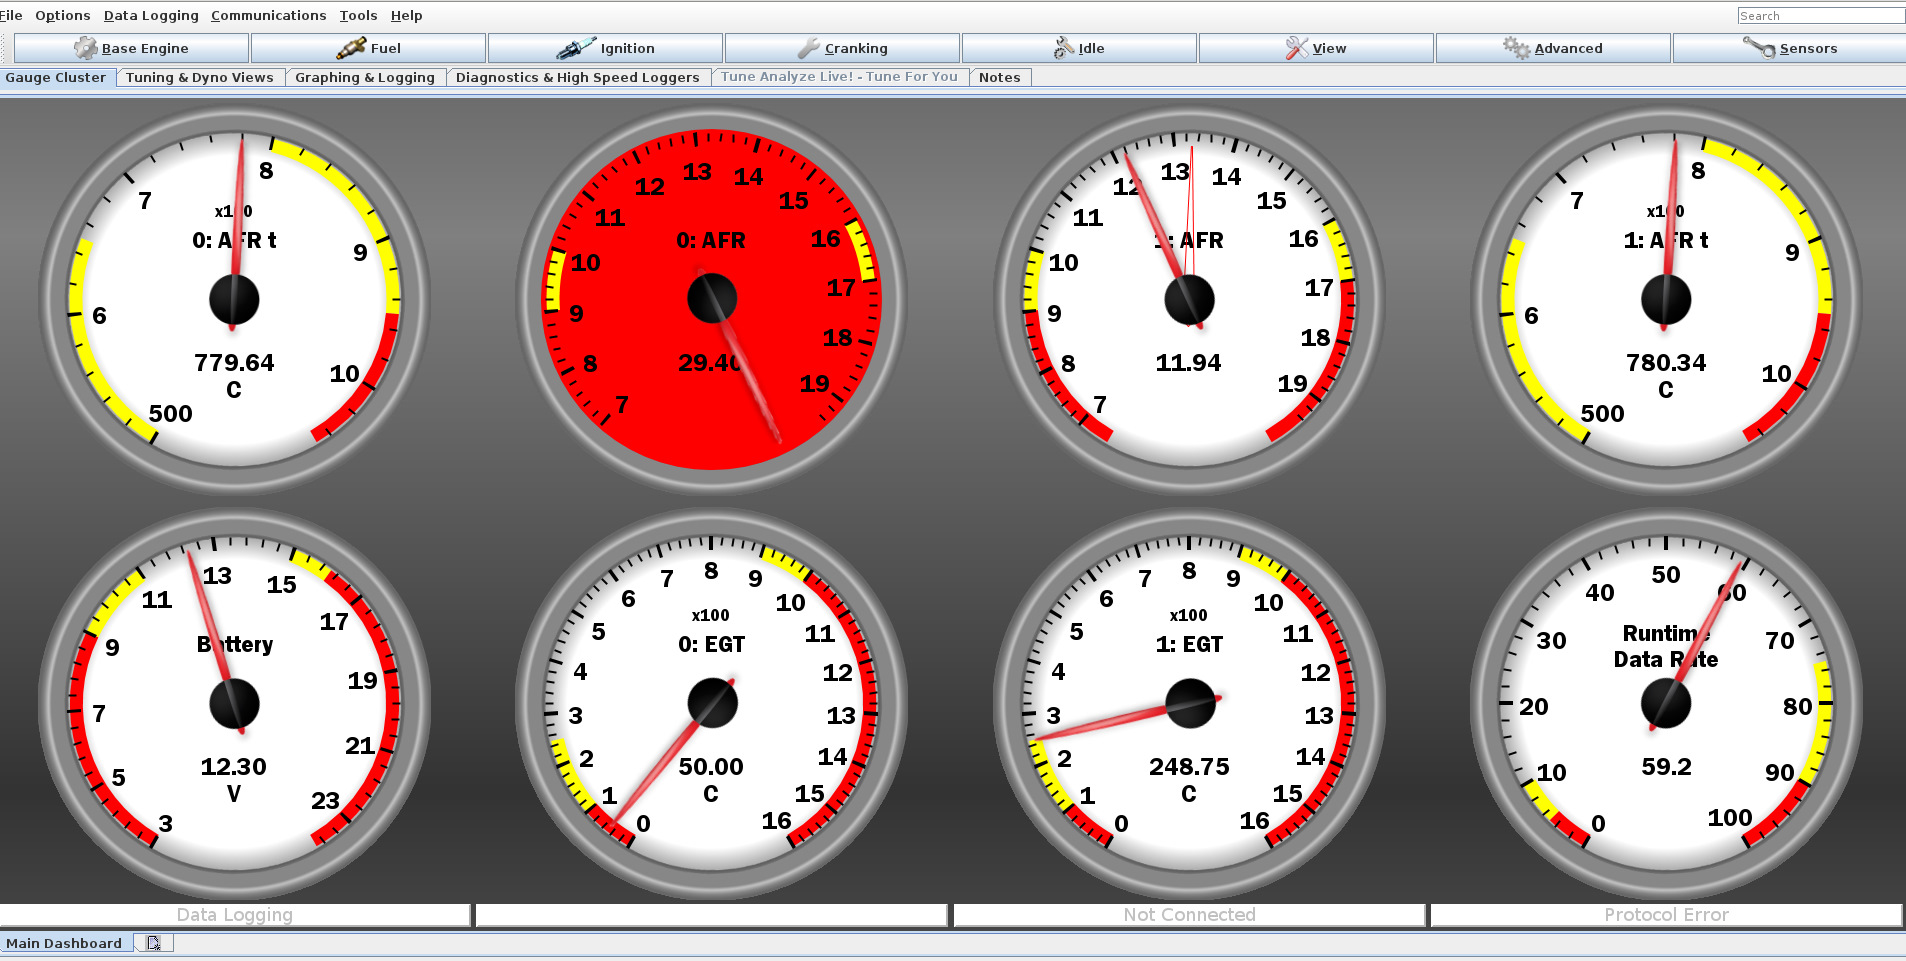This screenshot has height=961, width=1906.
Task: Open the Tools menu
Action: pyautogui.click(x=358, y=15)
